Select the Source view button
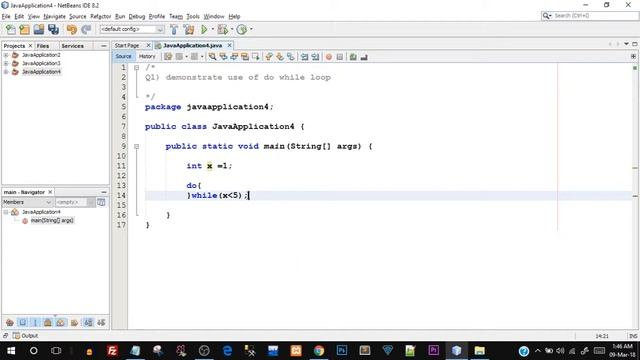 point(123,57)
